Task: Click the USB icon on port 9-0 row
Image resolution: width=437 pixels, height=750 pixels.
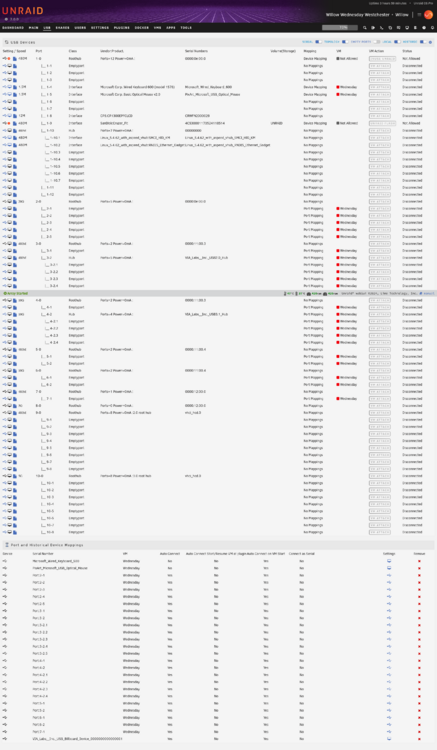Action: pos(5,413)
